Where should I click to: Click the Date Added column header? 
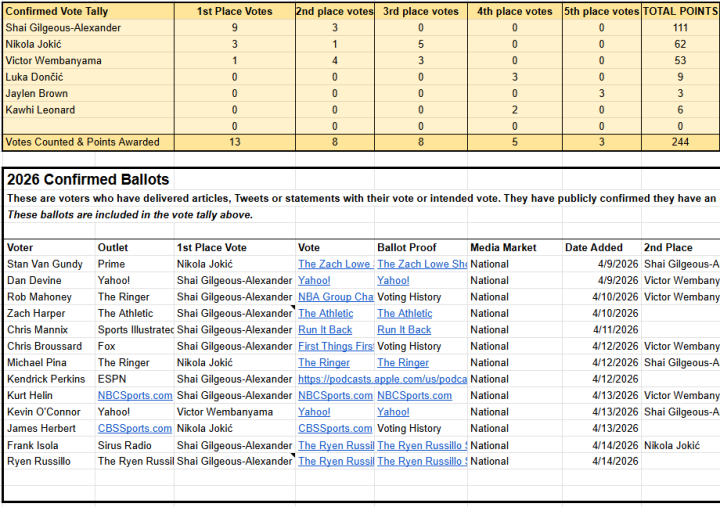pyautogui.click(x=593, y=247)
